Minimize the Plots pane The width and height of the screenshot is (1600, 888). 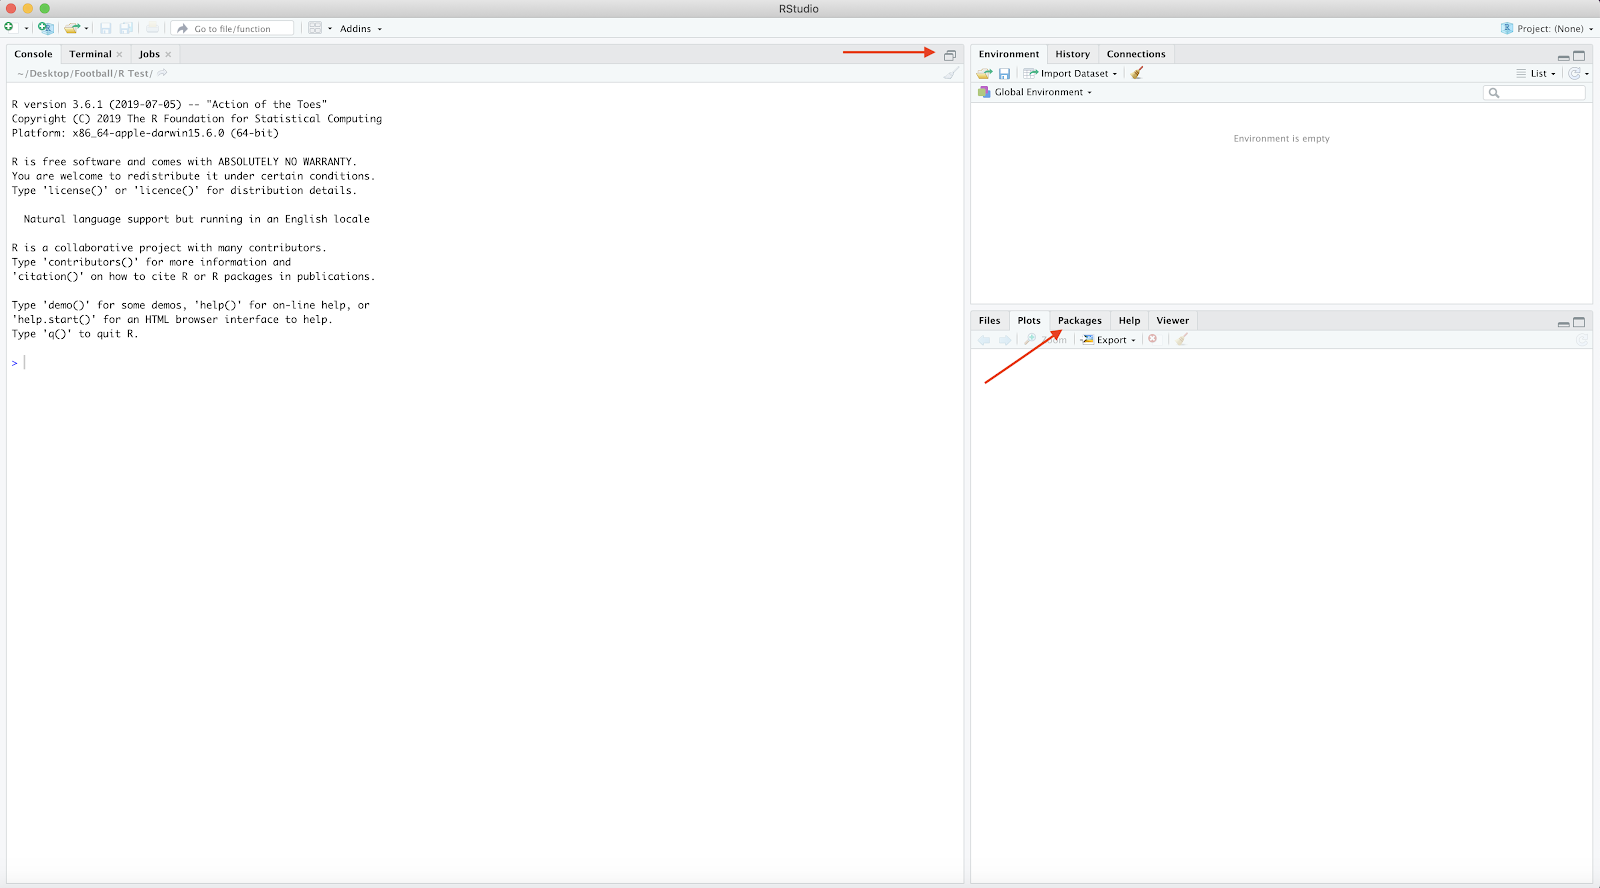click(1563, 323)
